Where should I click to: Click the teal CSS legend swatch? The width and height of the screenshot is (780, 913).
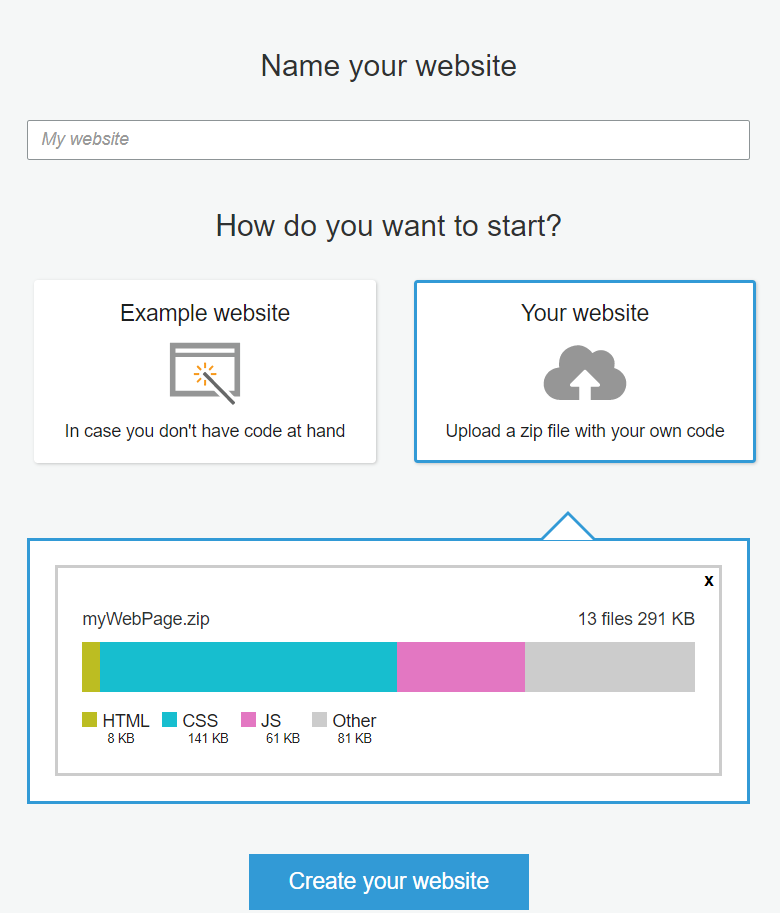169,720
